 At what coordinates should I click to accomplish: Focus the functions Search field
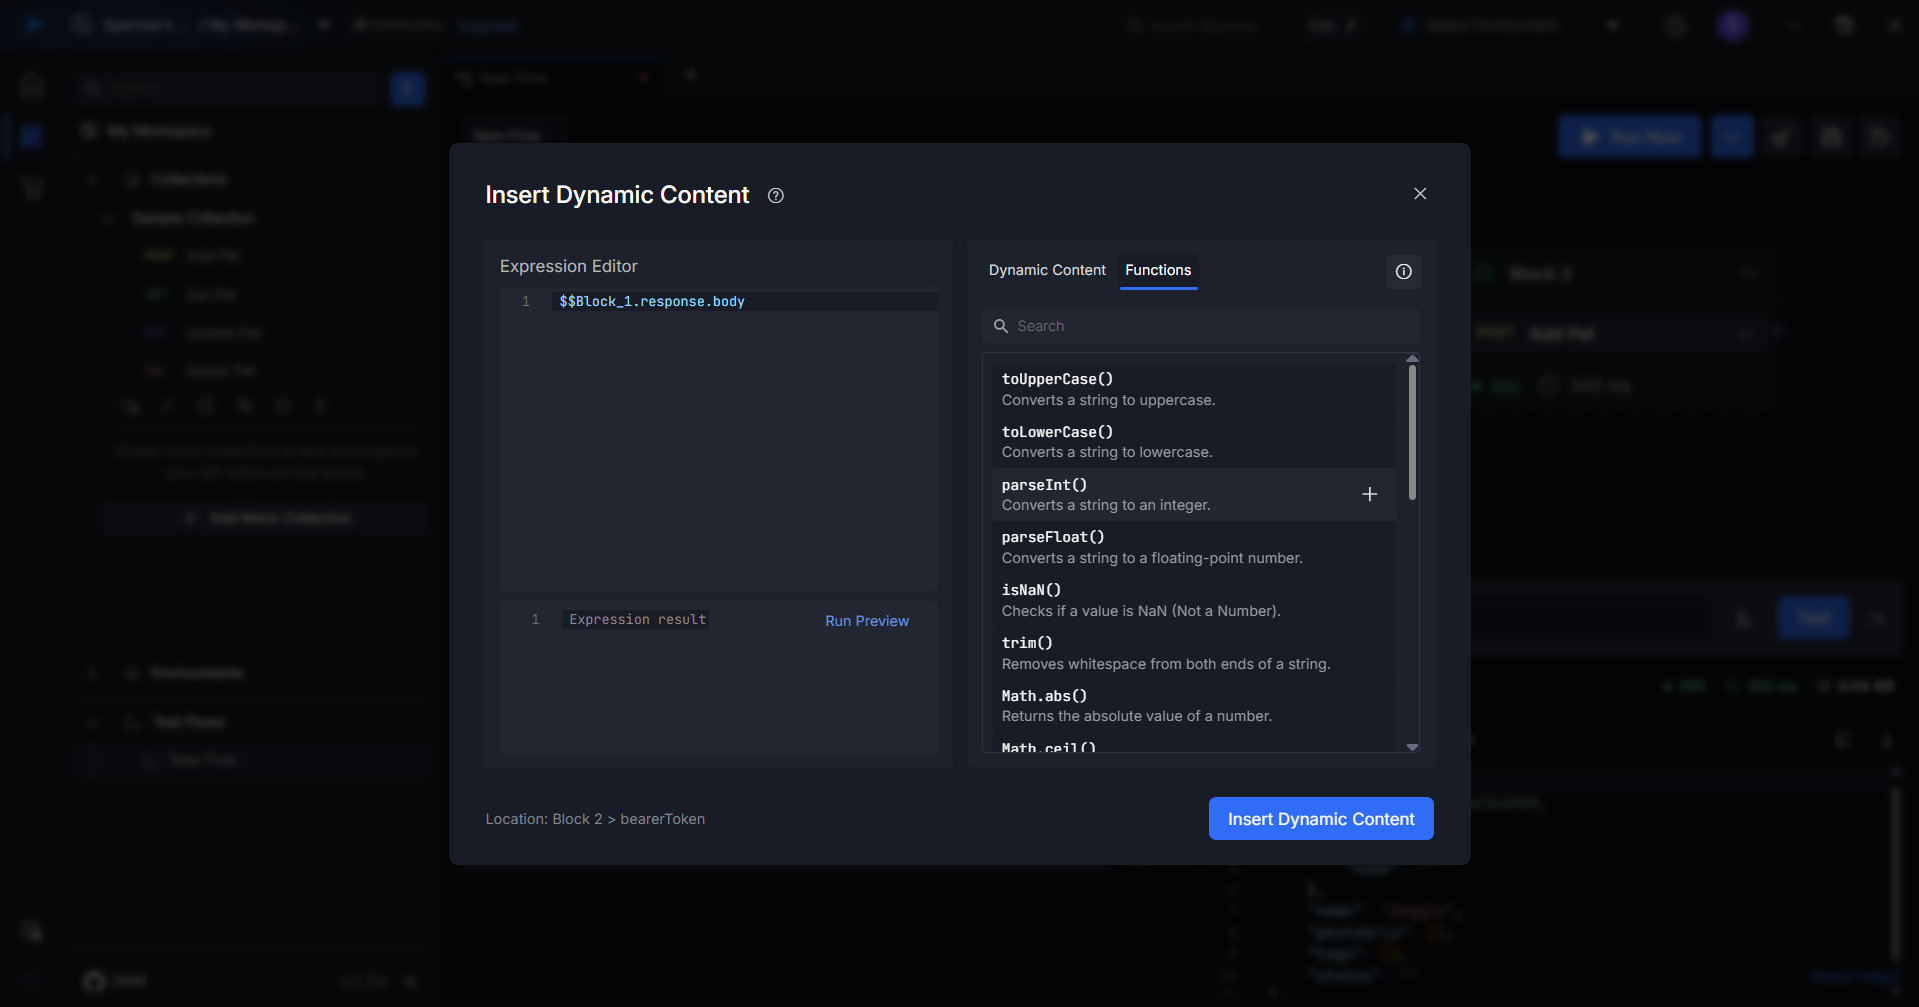(x=1210, y=326)
